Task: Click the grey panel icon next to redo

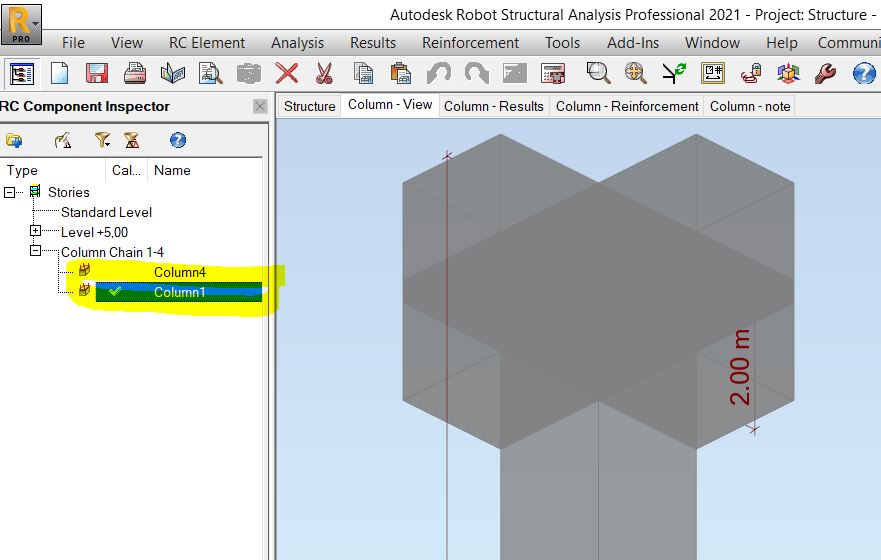Action: tap(515, 74)
